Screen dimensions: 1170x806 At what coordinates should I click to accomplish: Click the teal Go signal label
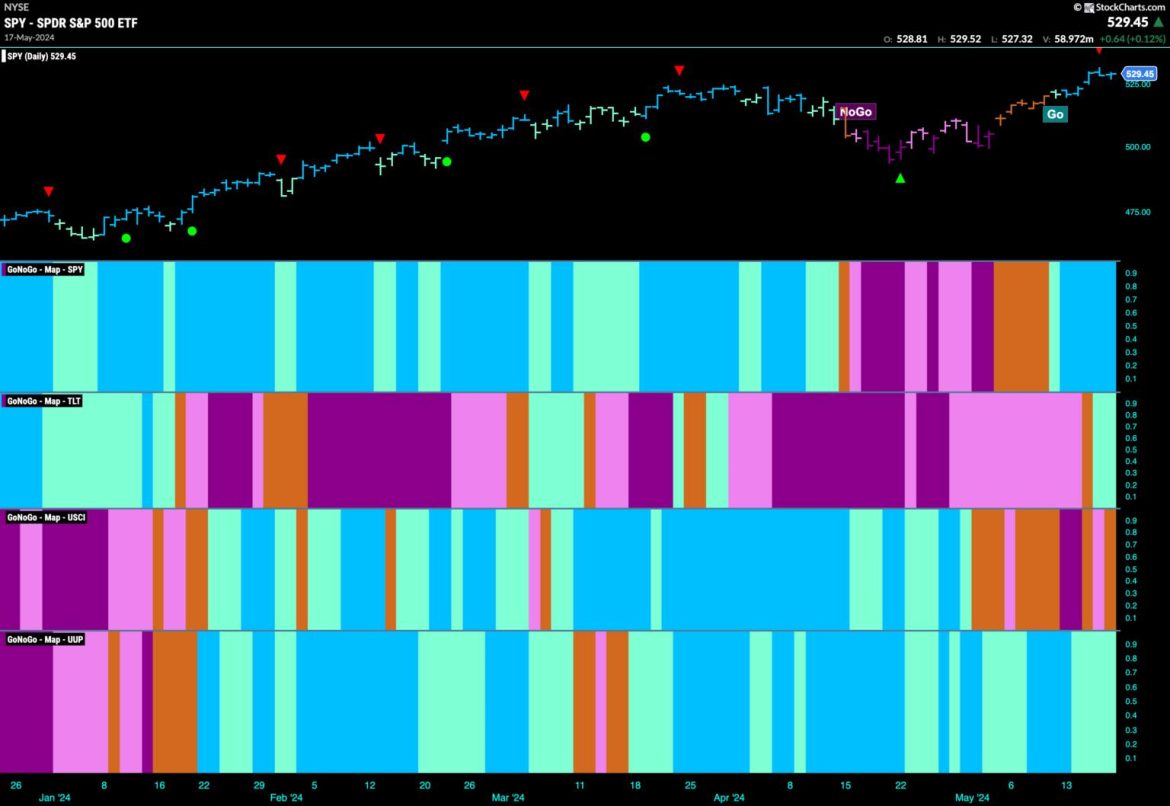coord(1054,114)
